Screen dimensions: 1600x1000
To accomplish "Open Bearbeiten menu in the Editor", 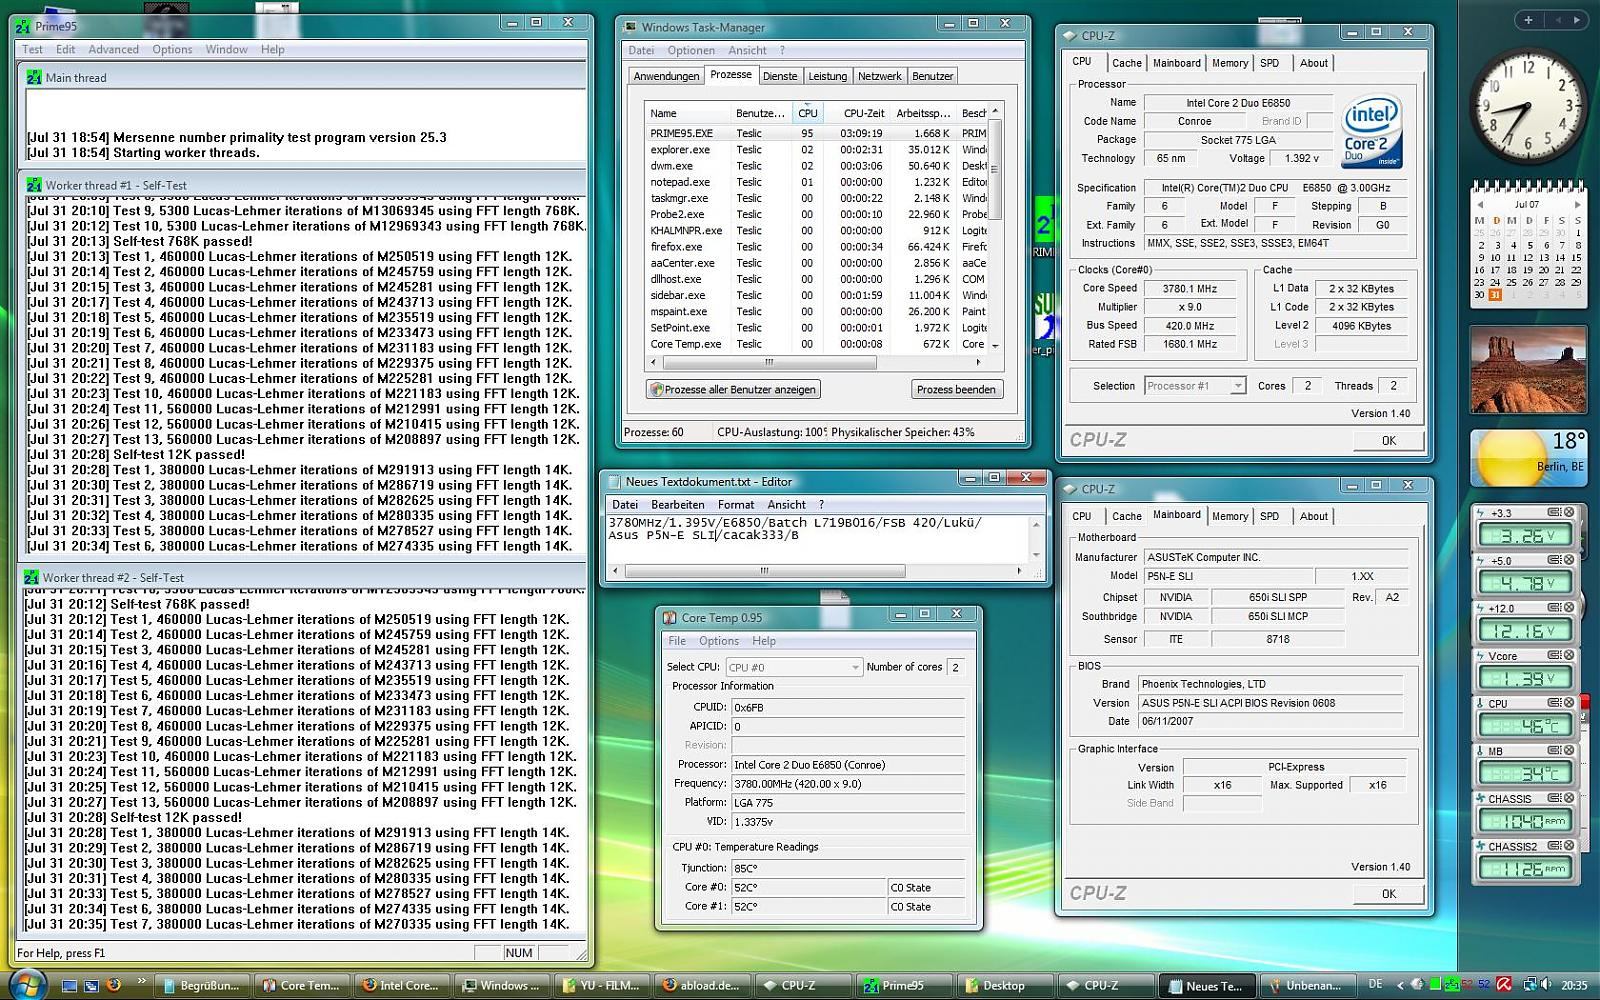I will point(677,505).
